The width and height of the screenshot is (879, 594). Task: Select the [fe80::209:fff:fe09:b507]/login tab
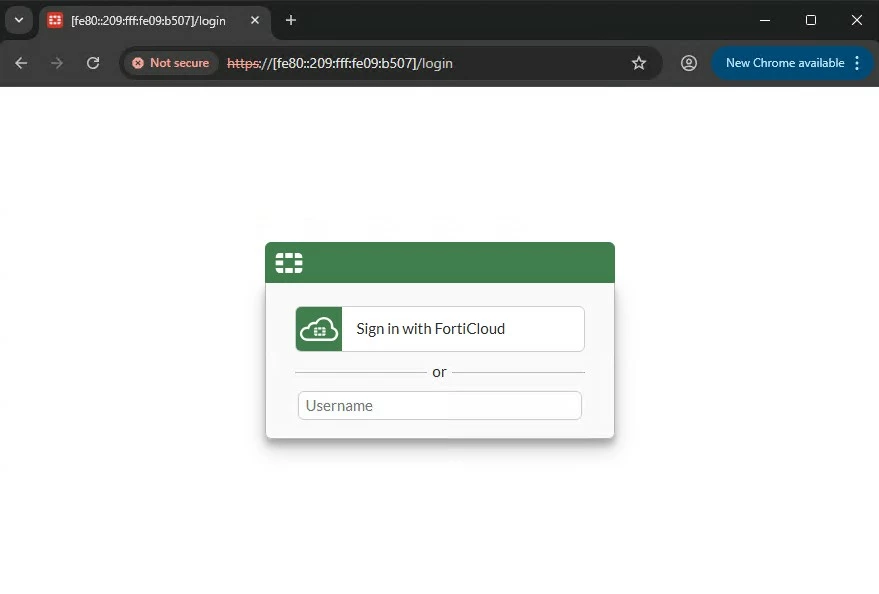[x=155, y=21]
